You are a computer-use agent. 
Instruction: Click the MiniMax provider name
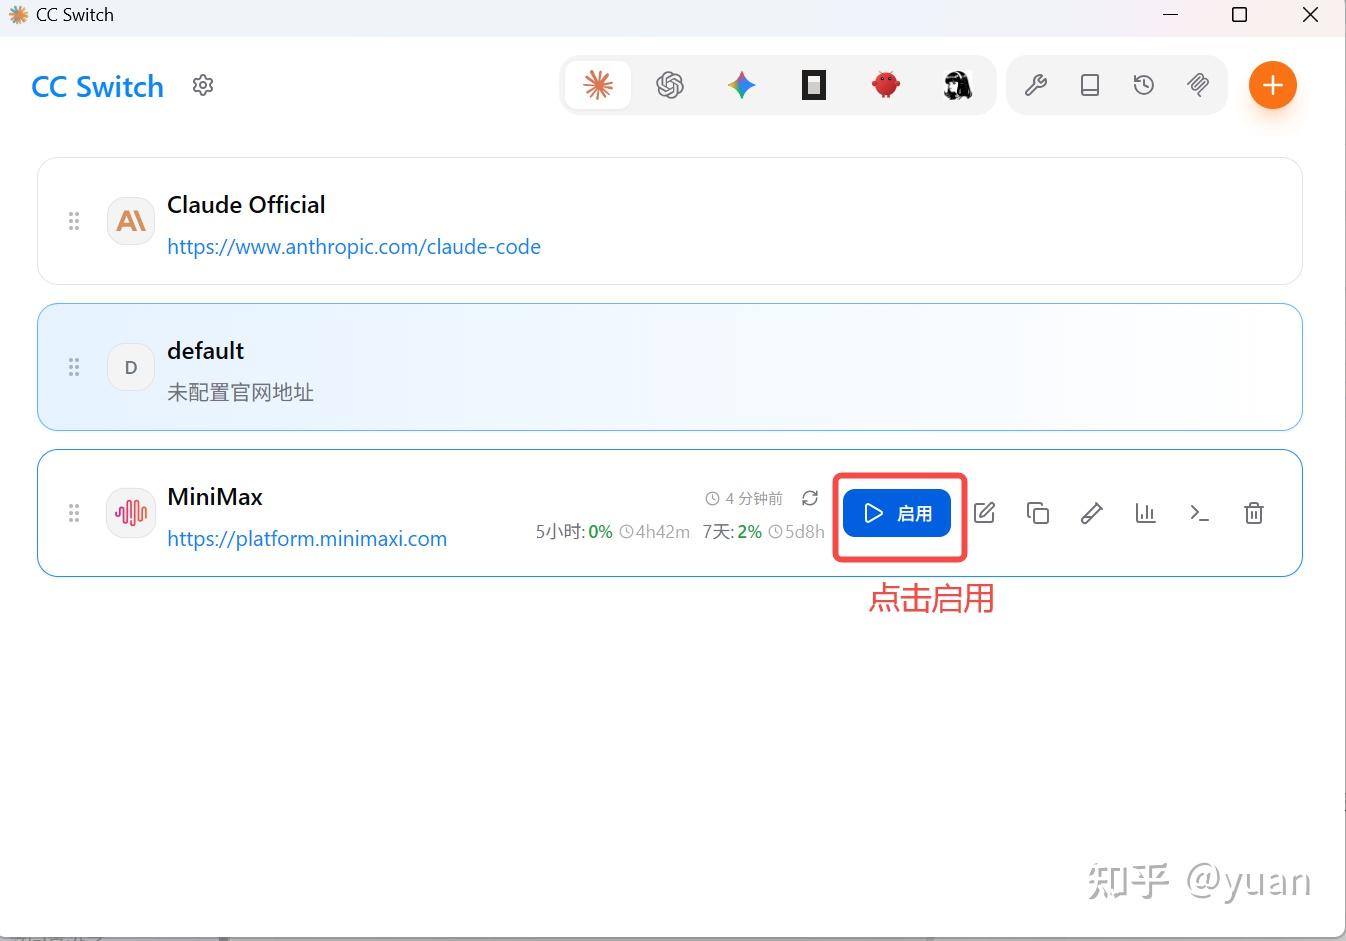(x=215, y=497)
